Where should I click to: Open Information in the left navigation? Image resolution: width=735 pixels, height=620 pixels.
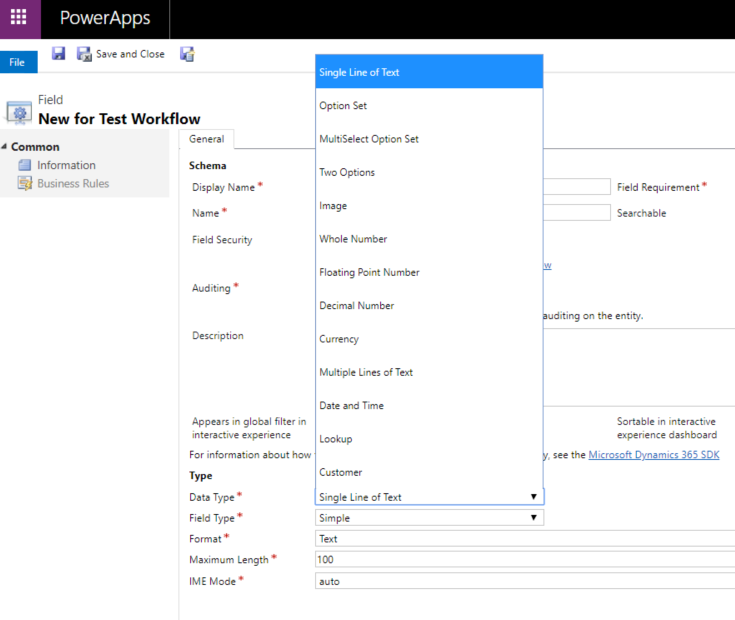click(66, 165)
